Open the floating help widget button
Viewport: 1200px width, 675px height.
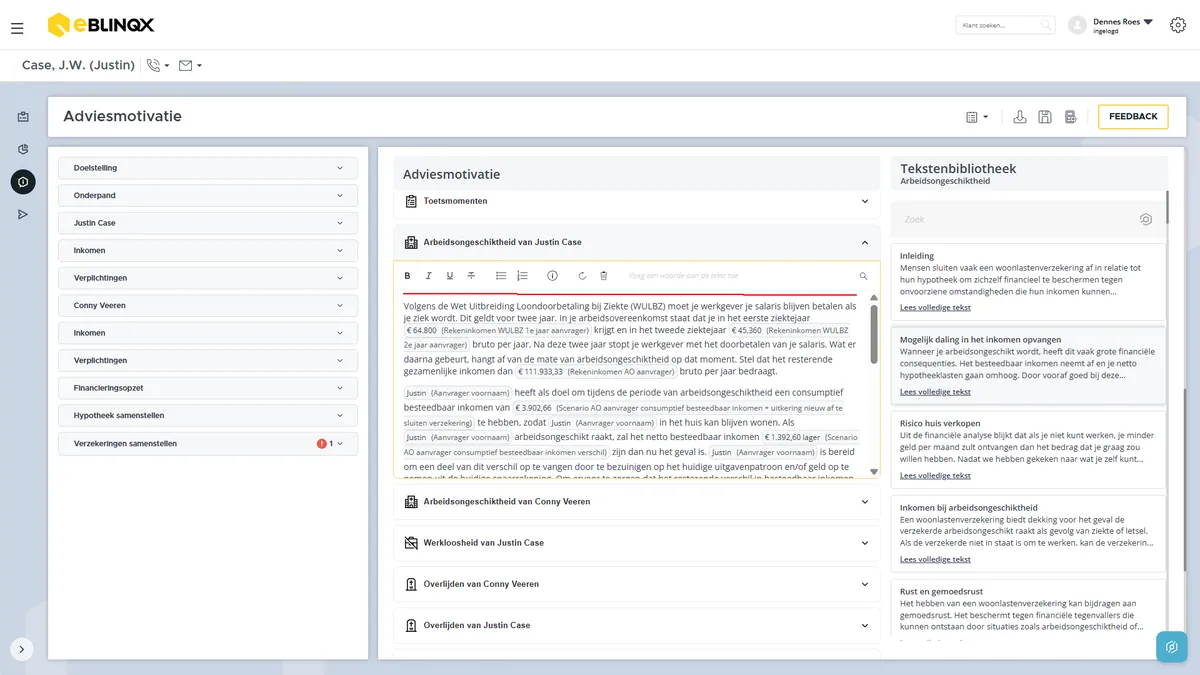tap(1172, 647)
